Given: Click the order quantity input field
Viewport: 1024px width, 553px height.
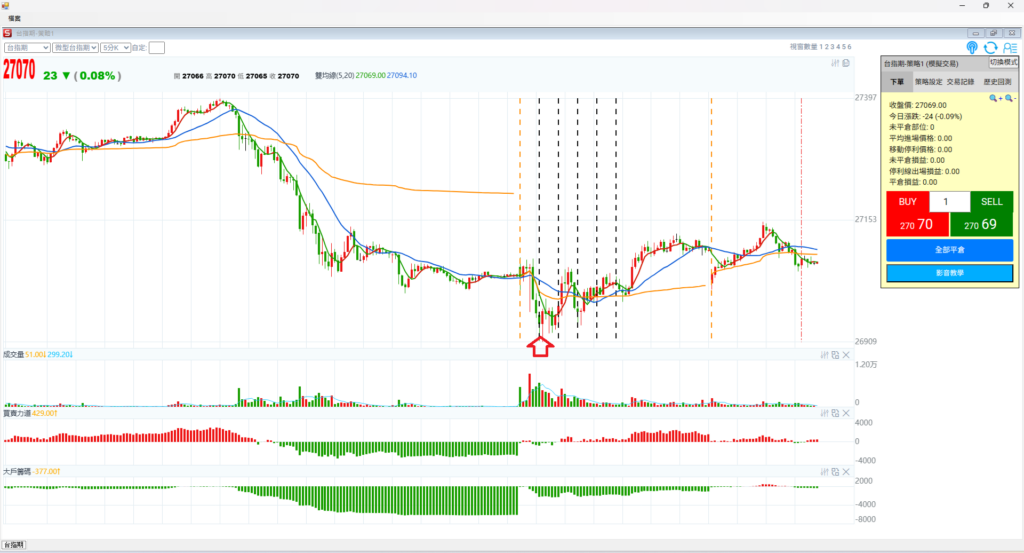Looking at the screenshot, I should click(949, 201).
